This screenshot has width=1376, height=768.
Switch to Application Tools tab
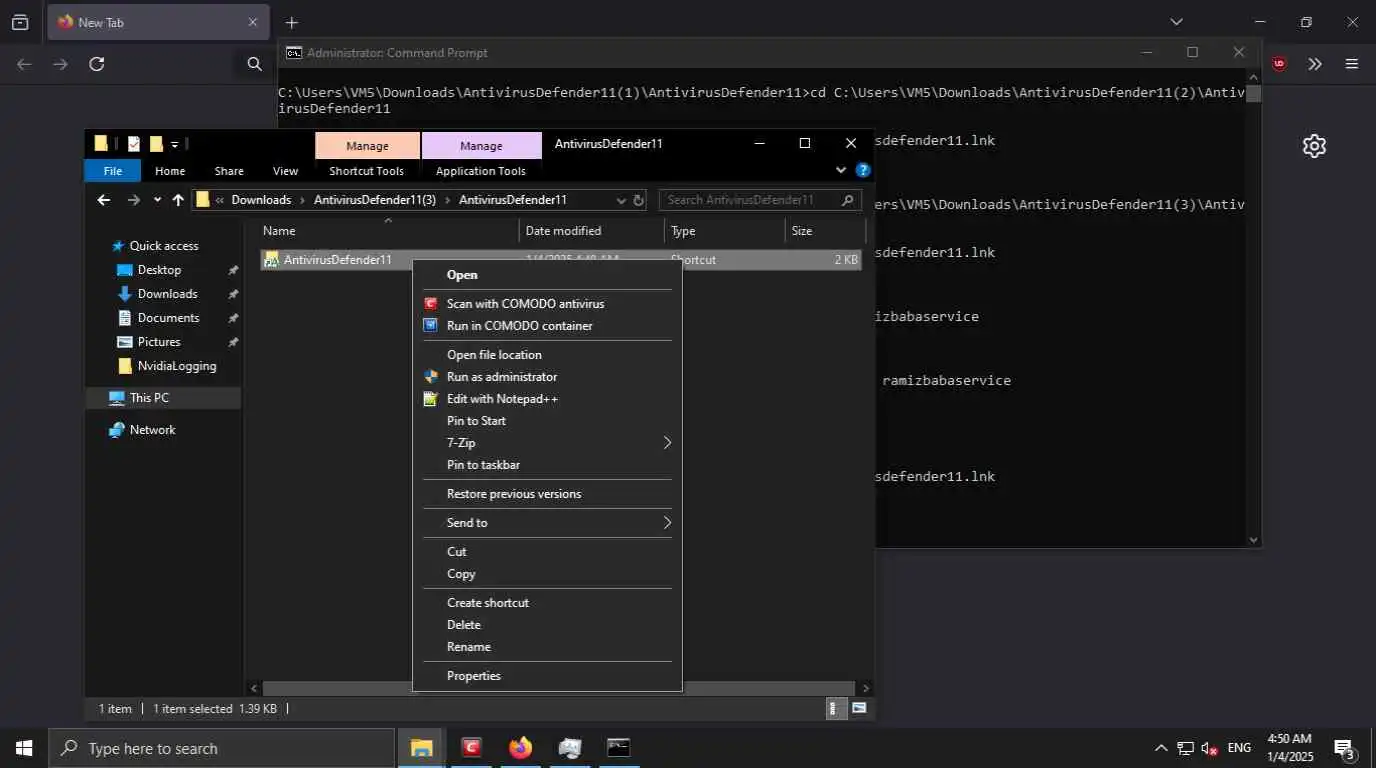(x=481, y=171)
